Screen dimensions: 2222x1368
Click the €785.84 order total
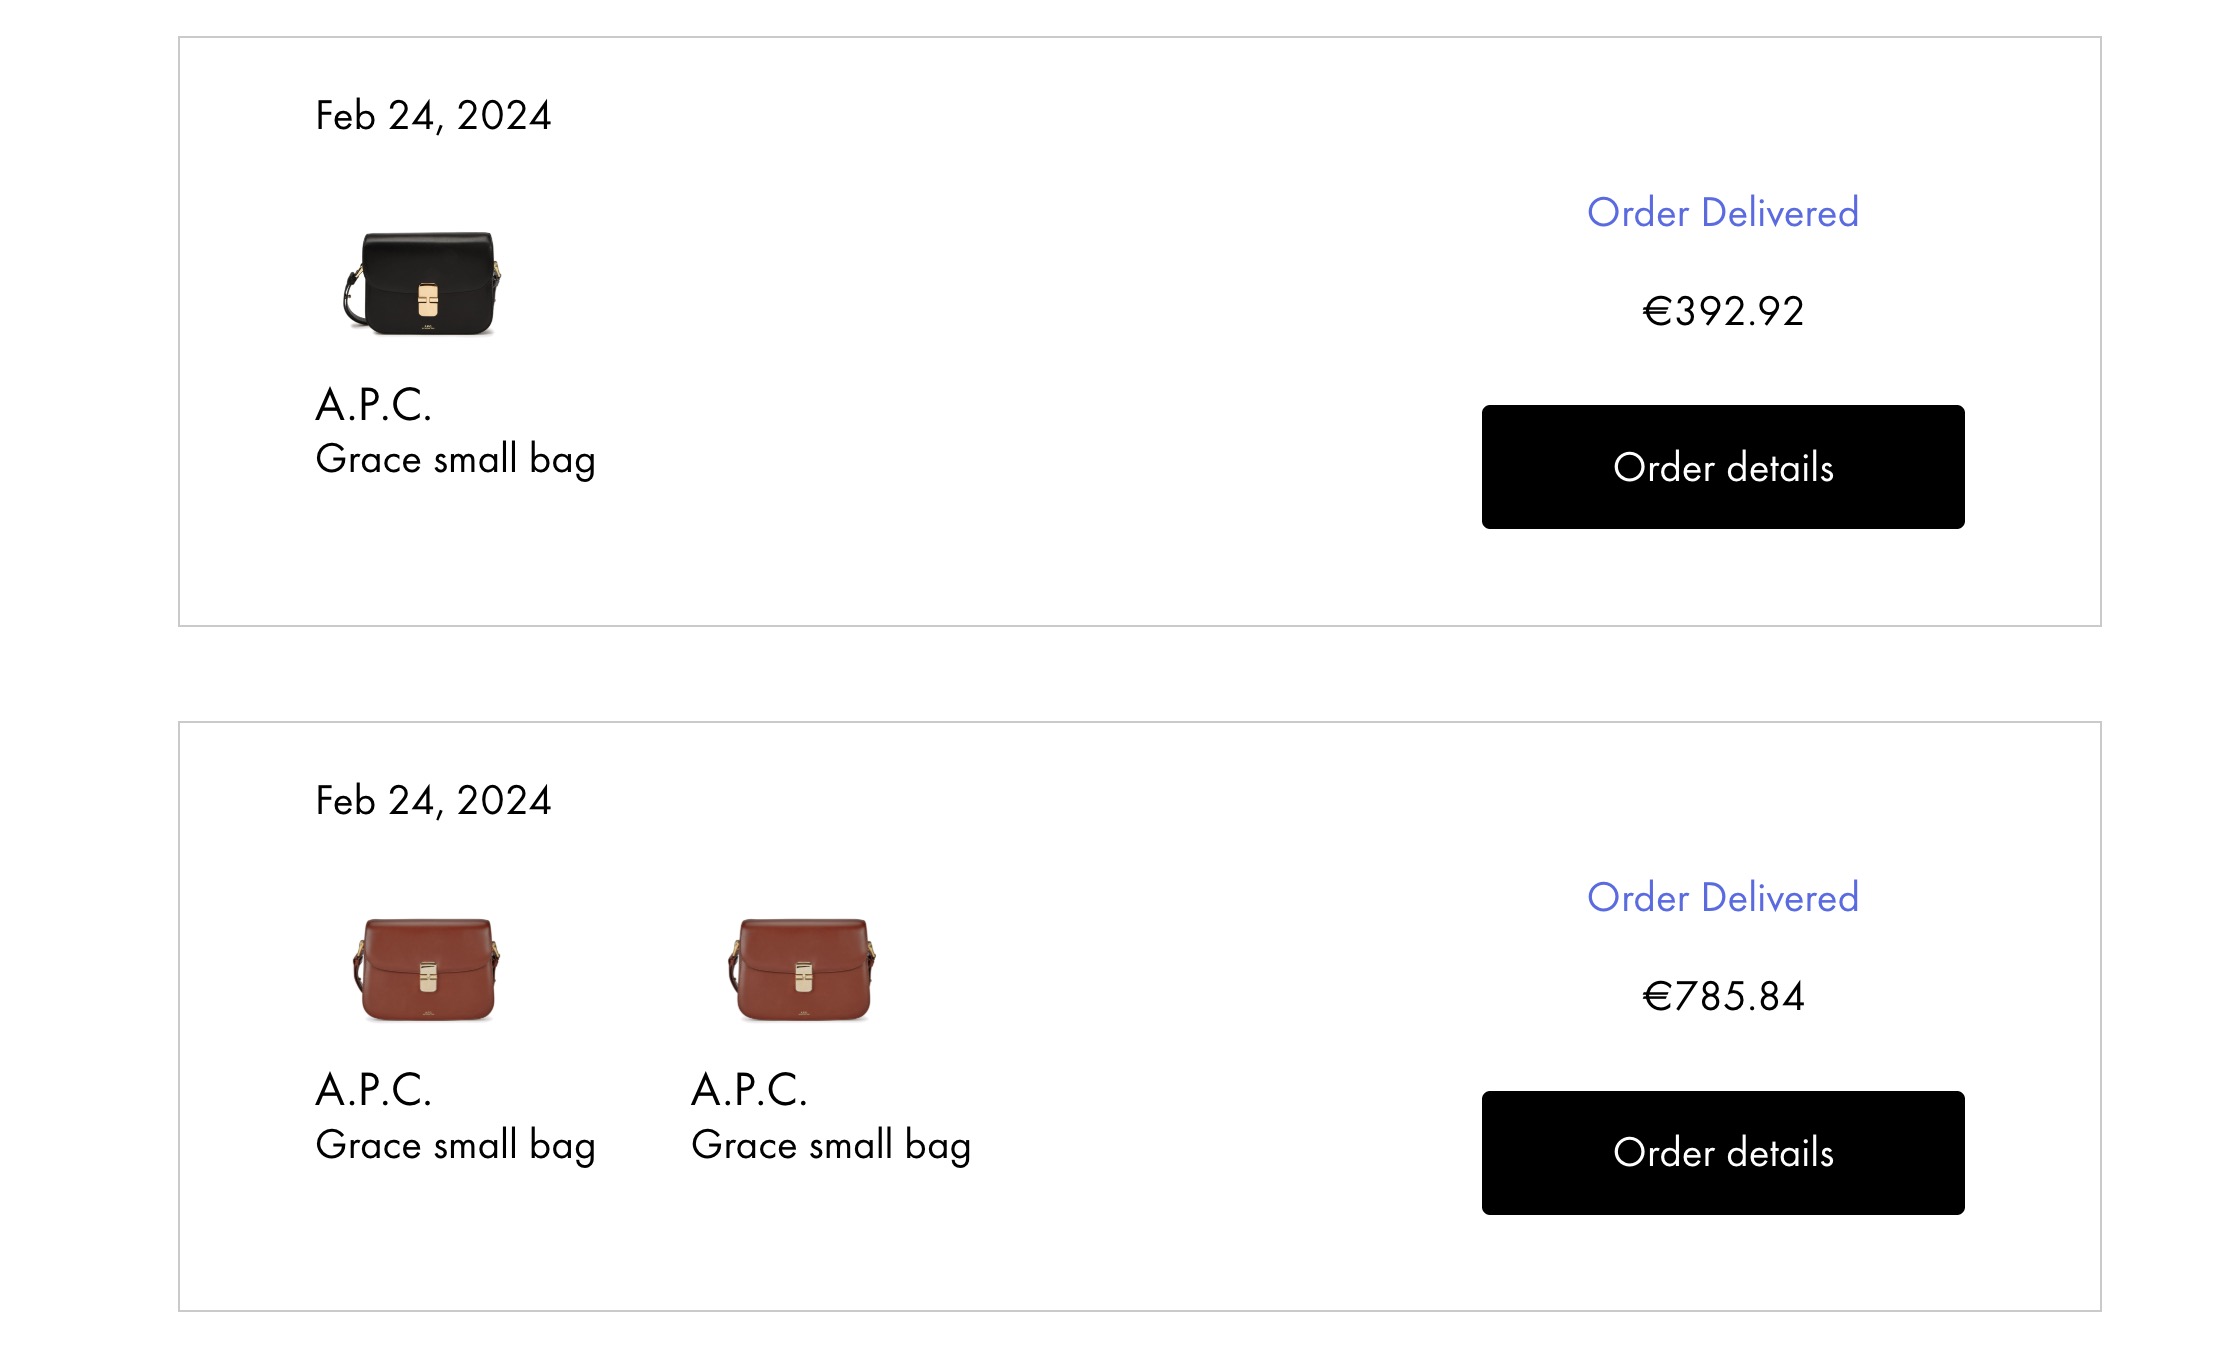[x=1722, y=996]
